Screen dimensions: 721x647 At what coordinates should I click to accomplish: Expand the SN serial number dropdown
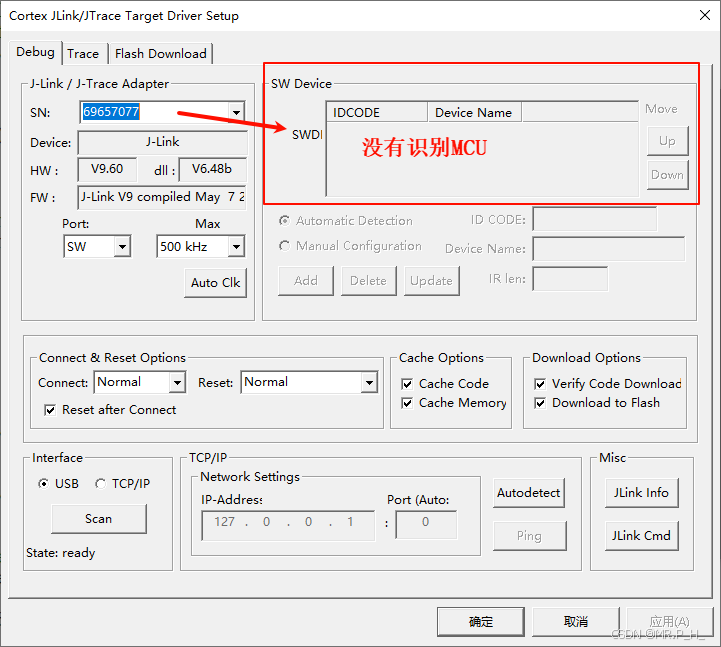click(236, 112)
